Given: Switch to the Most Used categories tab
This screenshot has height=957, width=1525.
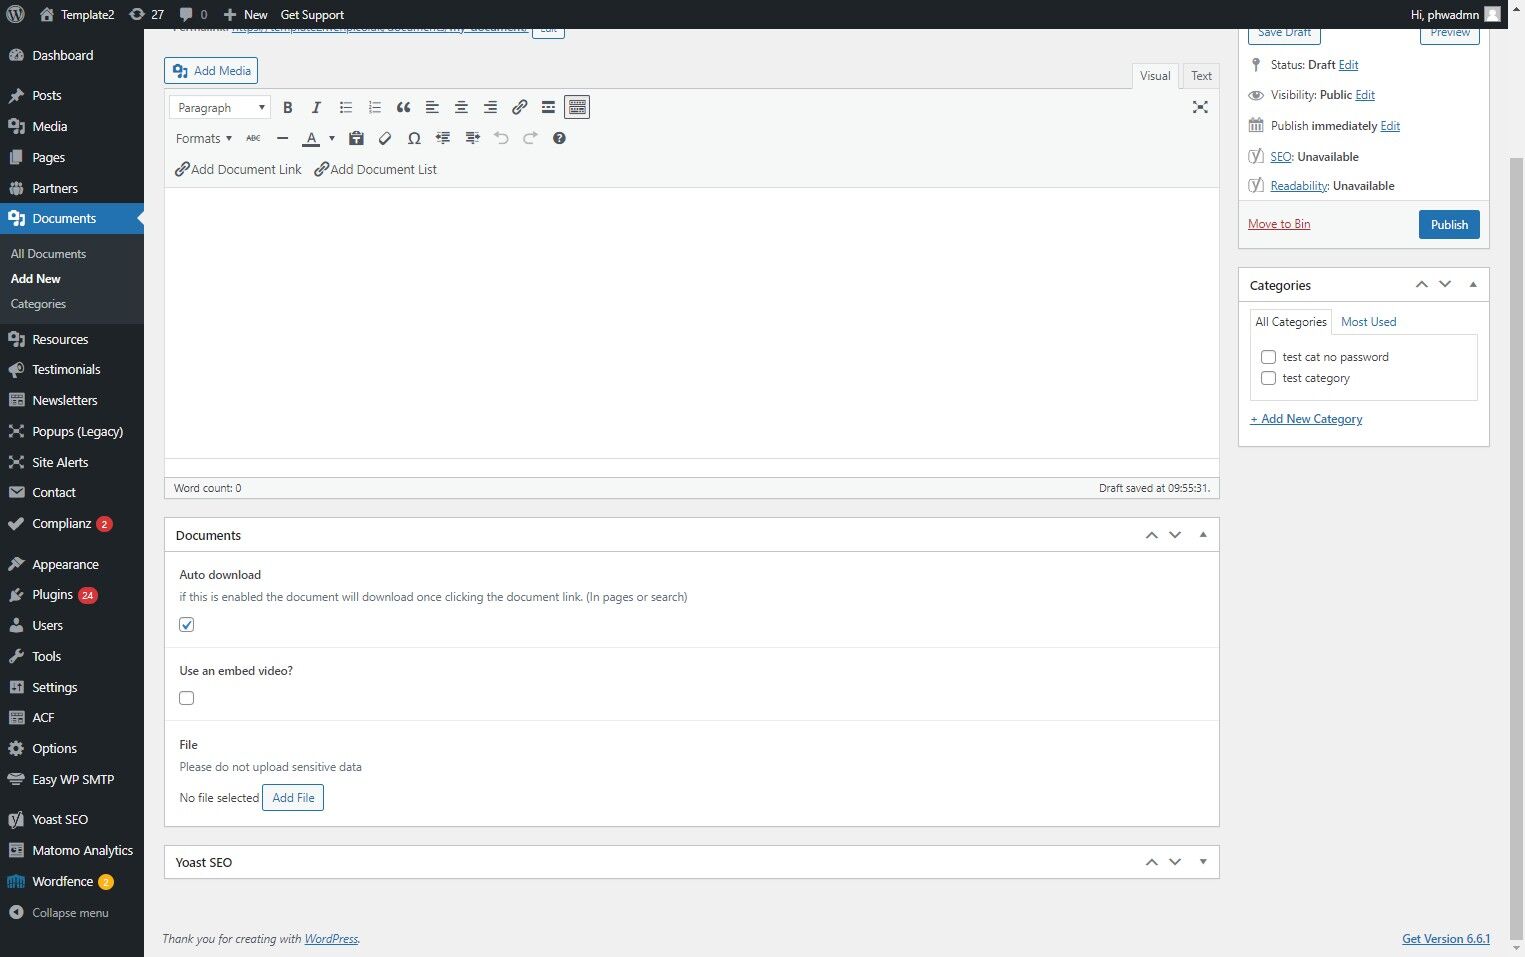Looking at the screenshot, I should (x=1368, y=322).
